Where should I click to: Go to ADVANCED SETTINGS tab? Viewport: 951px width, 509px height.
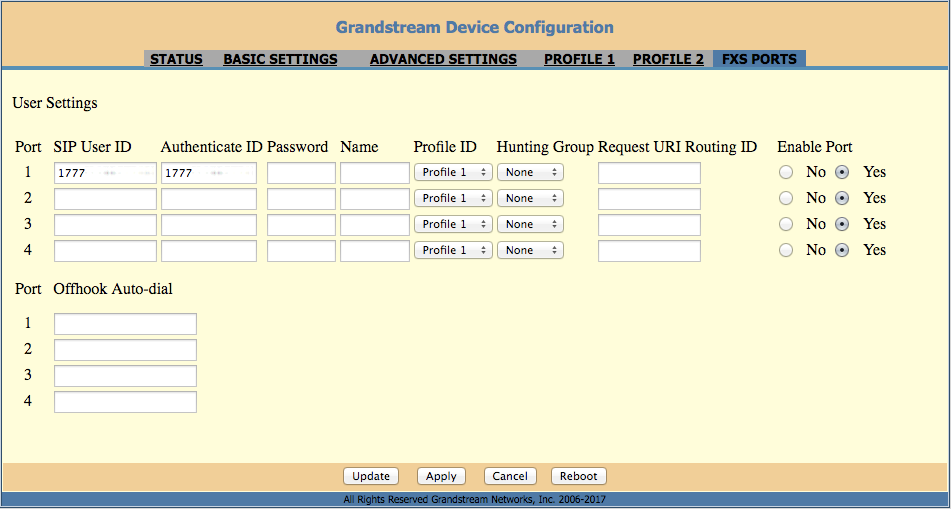click(x=443, y=59)
